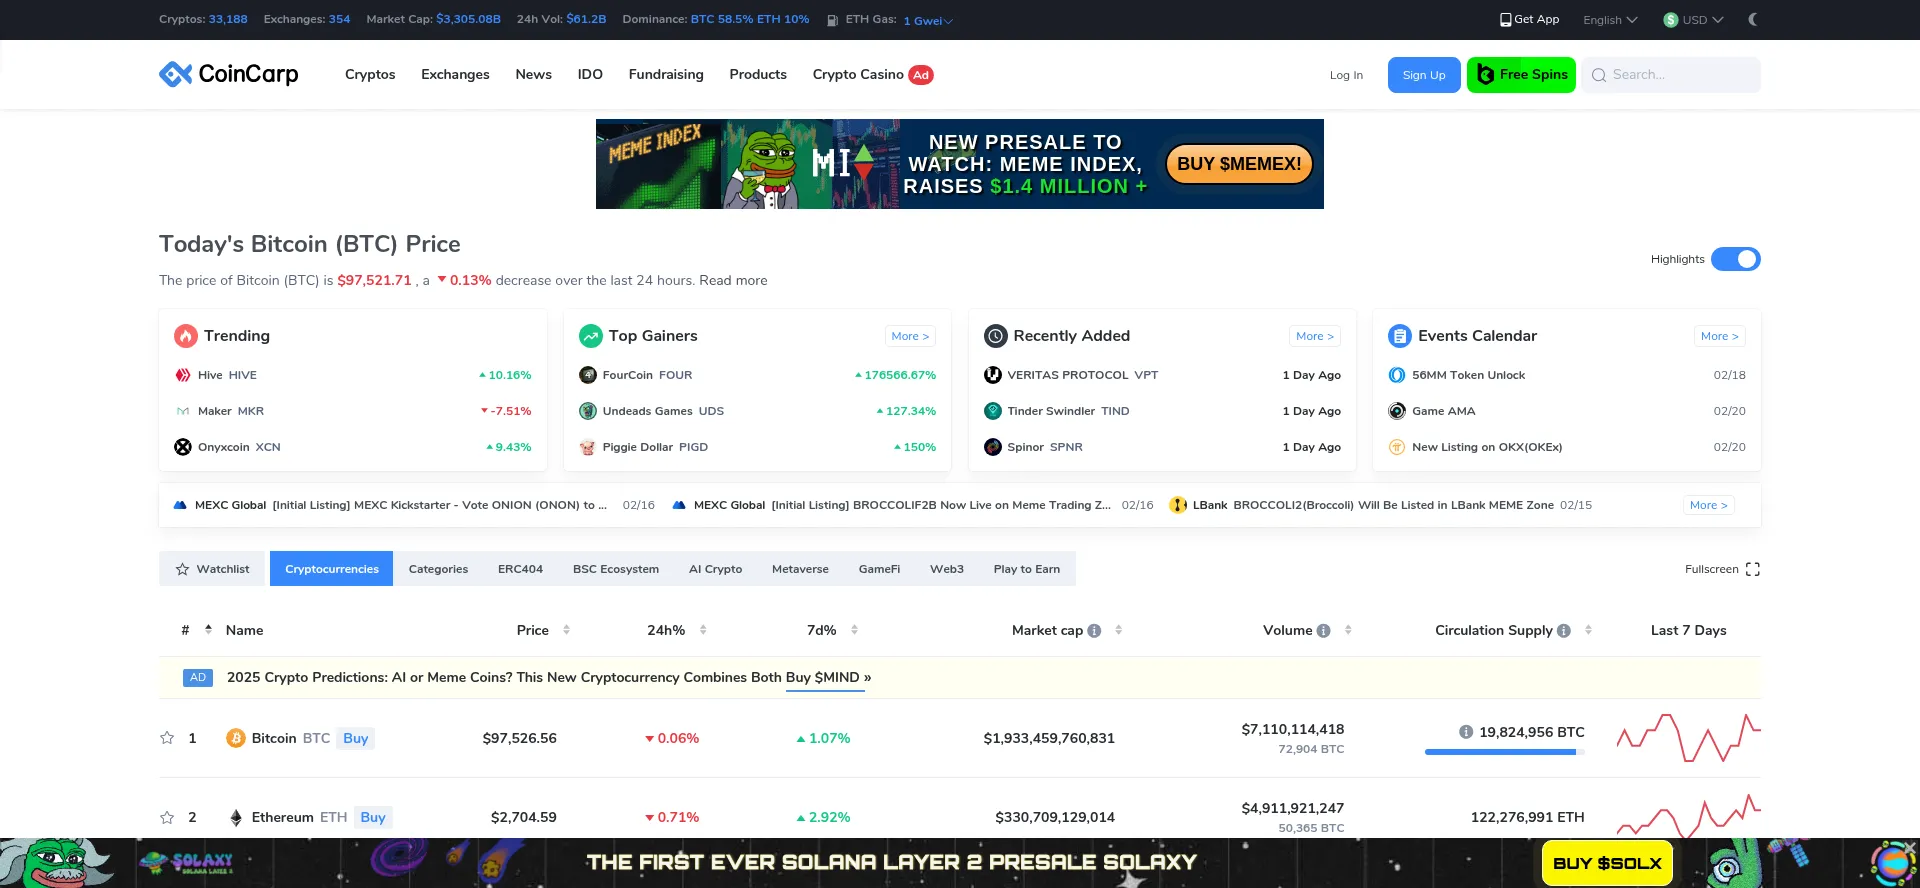This screenshot has width=1920, height=888.
Task: Click the Log In link
Action: tap(1346, 75)
